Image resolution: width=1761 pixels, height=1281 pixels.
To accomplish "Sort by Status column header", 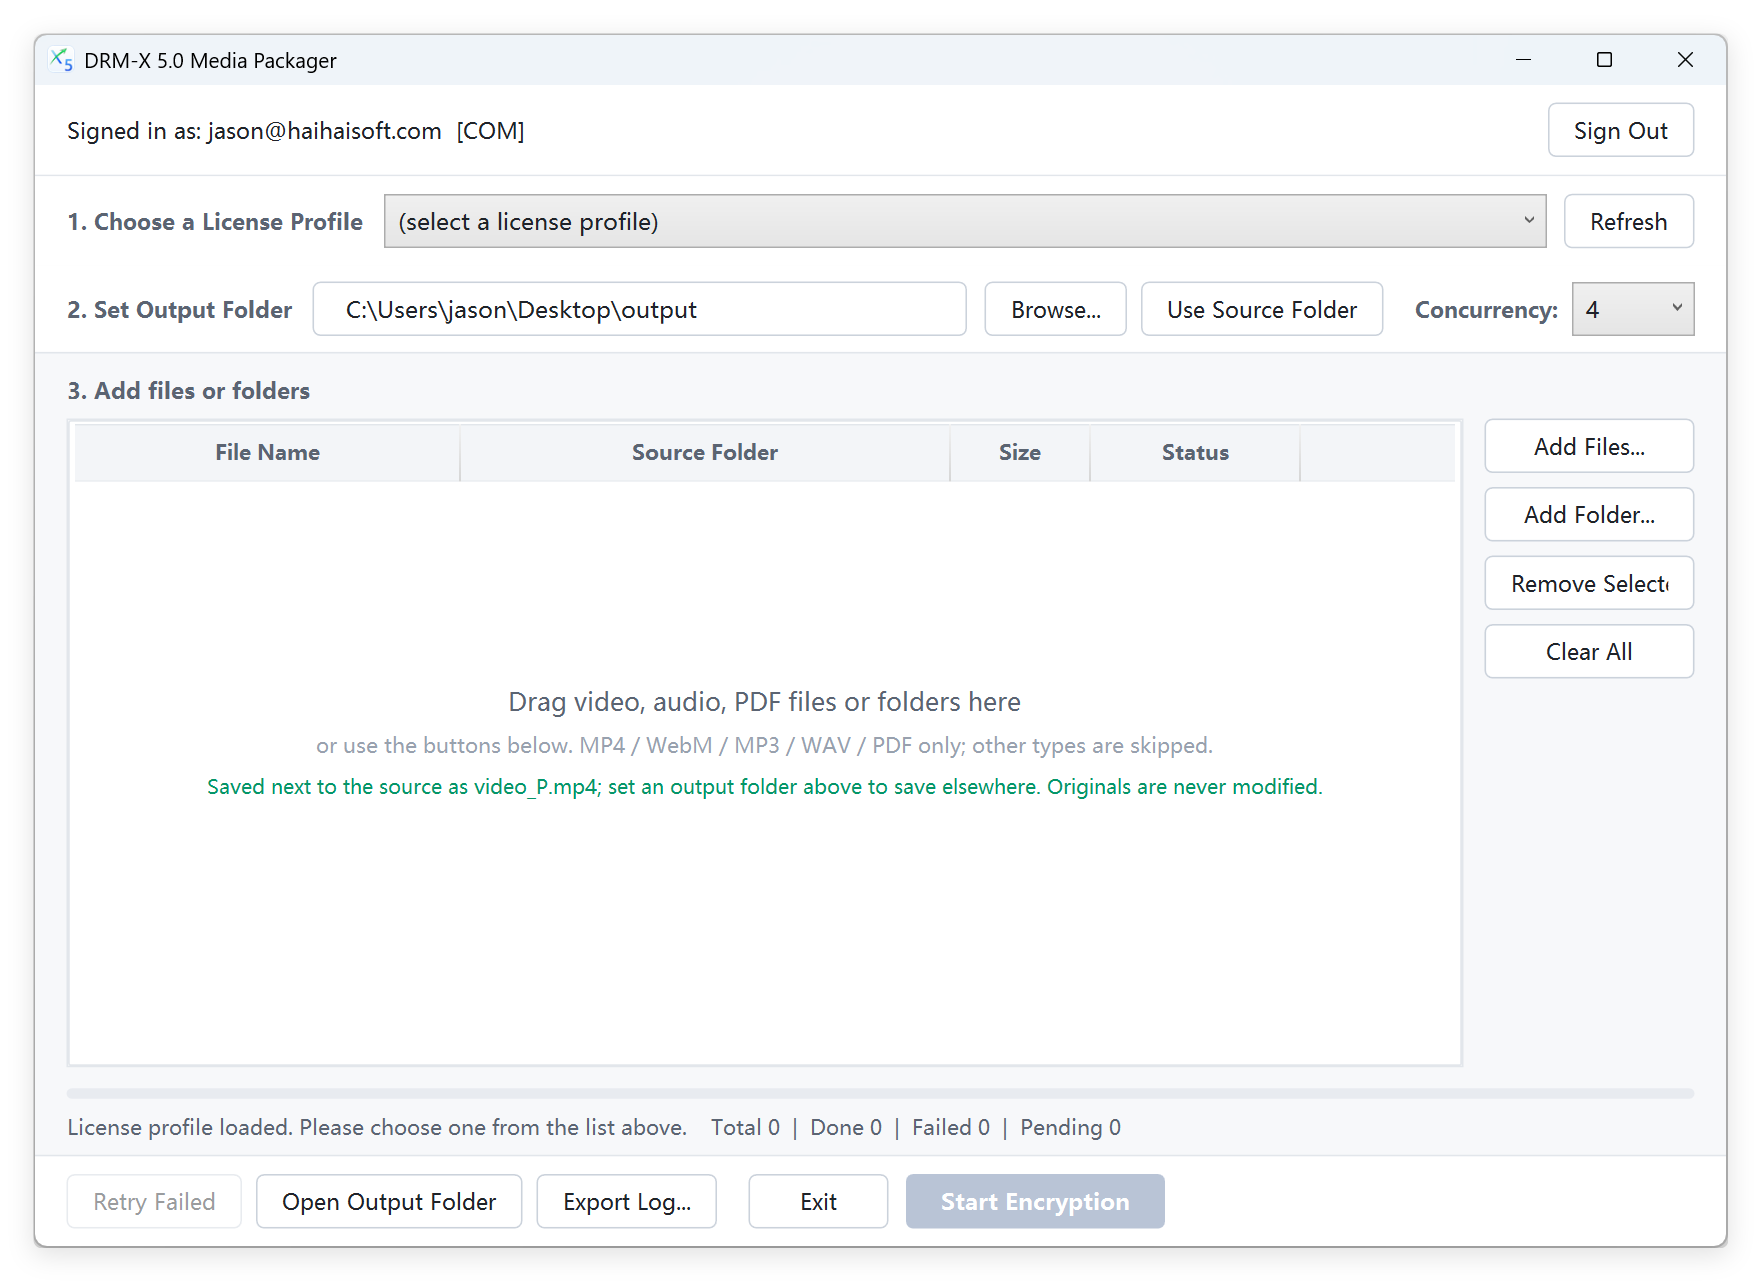I will (x=1194, y=452).
